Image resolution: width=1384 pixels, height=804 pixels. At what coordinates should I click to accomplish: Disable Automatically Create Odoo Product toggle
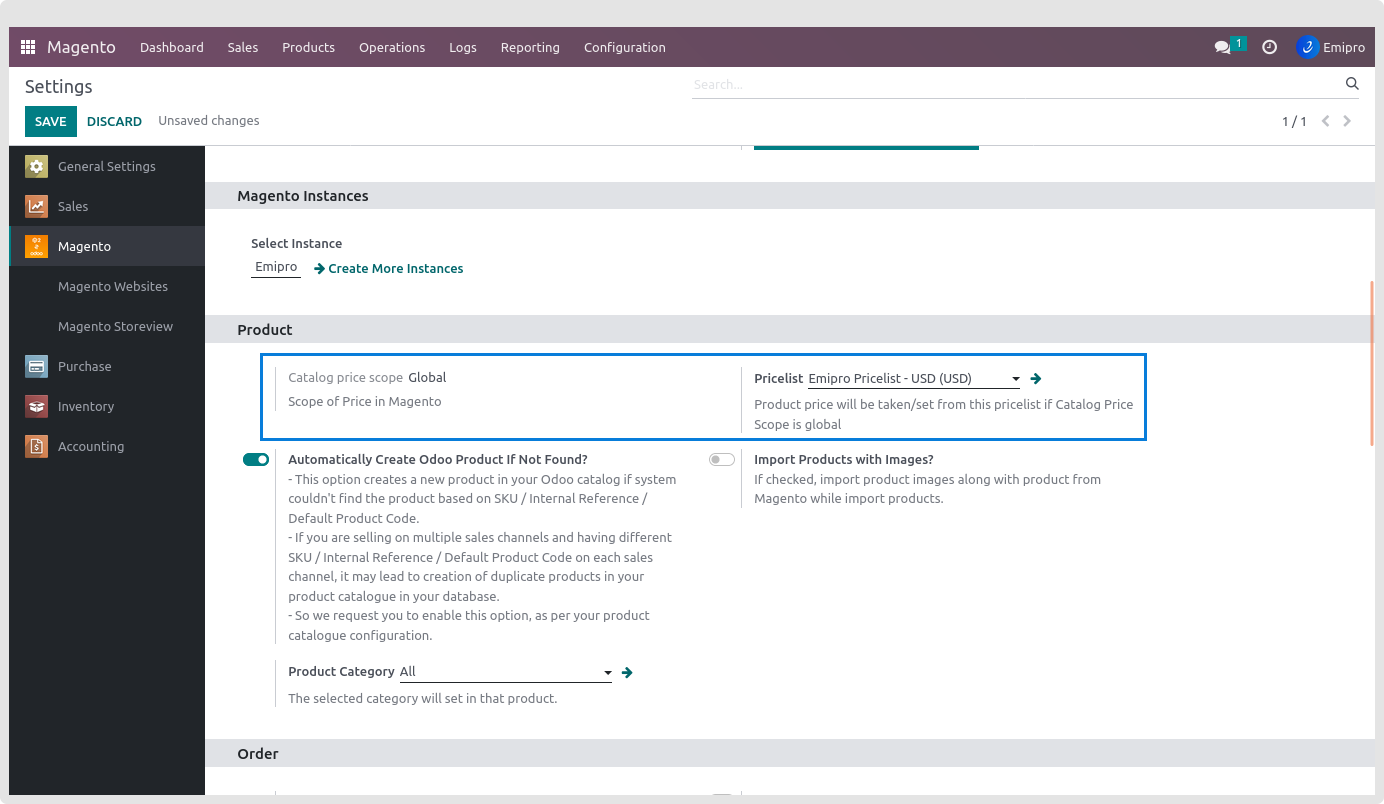click(256, 460)
